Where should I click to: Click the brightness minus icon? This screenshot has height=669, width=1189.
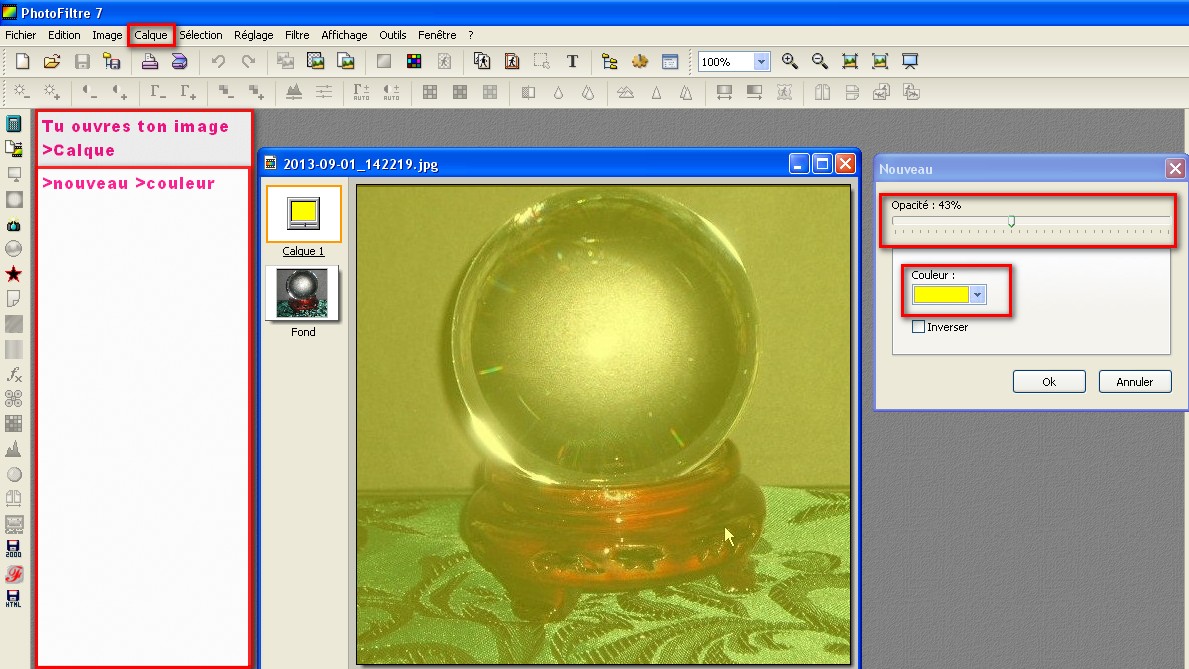[21, 92]
